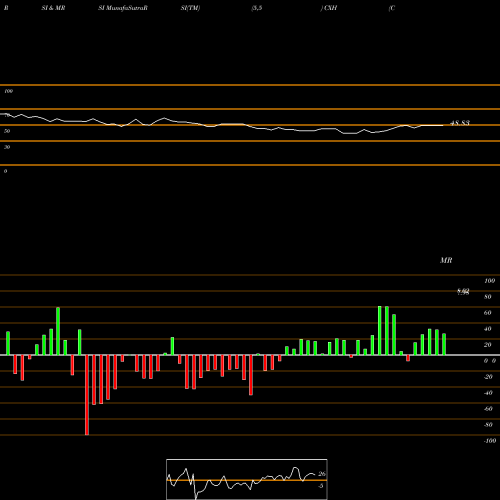Click the MR axis '20' label
This screenshot has height=500, width=500.
click(x=488, y=345)
